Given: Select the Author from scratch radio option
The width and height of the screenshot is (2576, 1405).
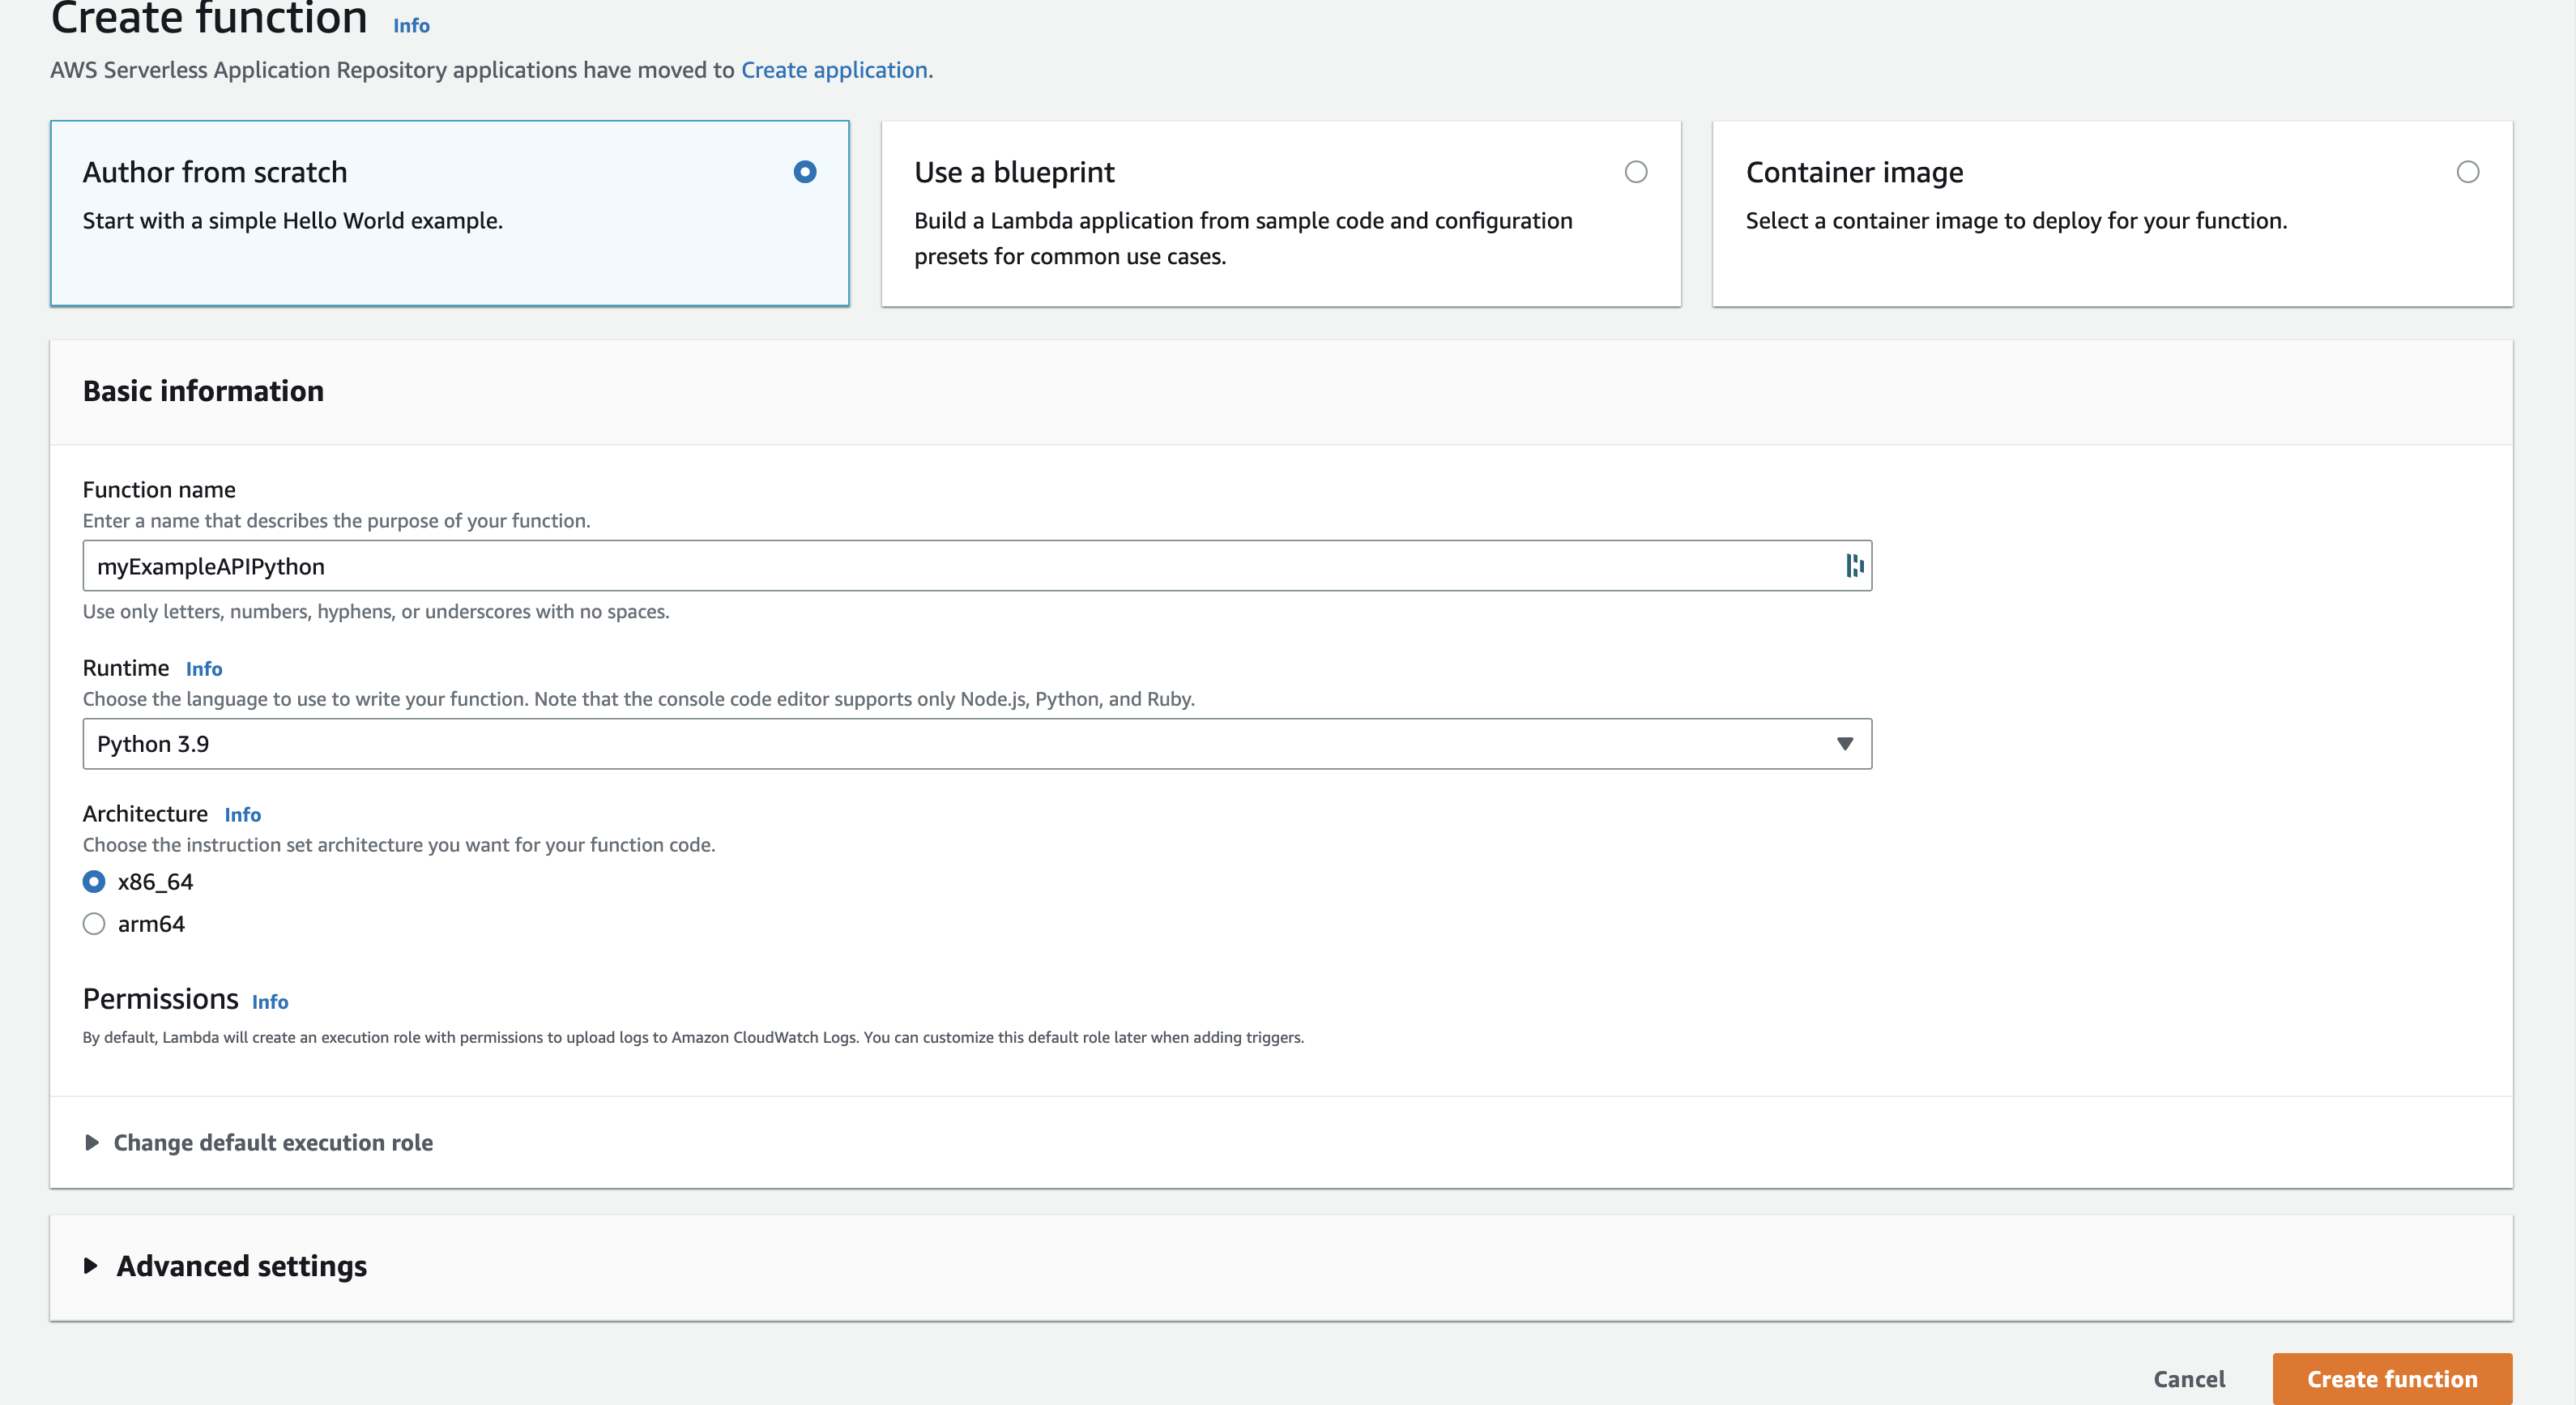Looking at the screenshot, I should point(805,172).
